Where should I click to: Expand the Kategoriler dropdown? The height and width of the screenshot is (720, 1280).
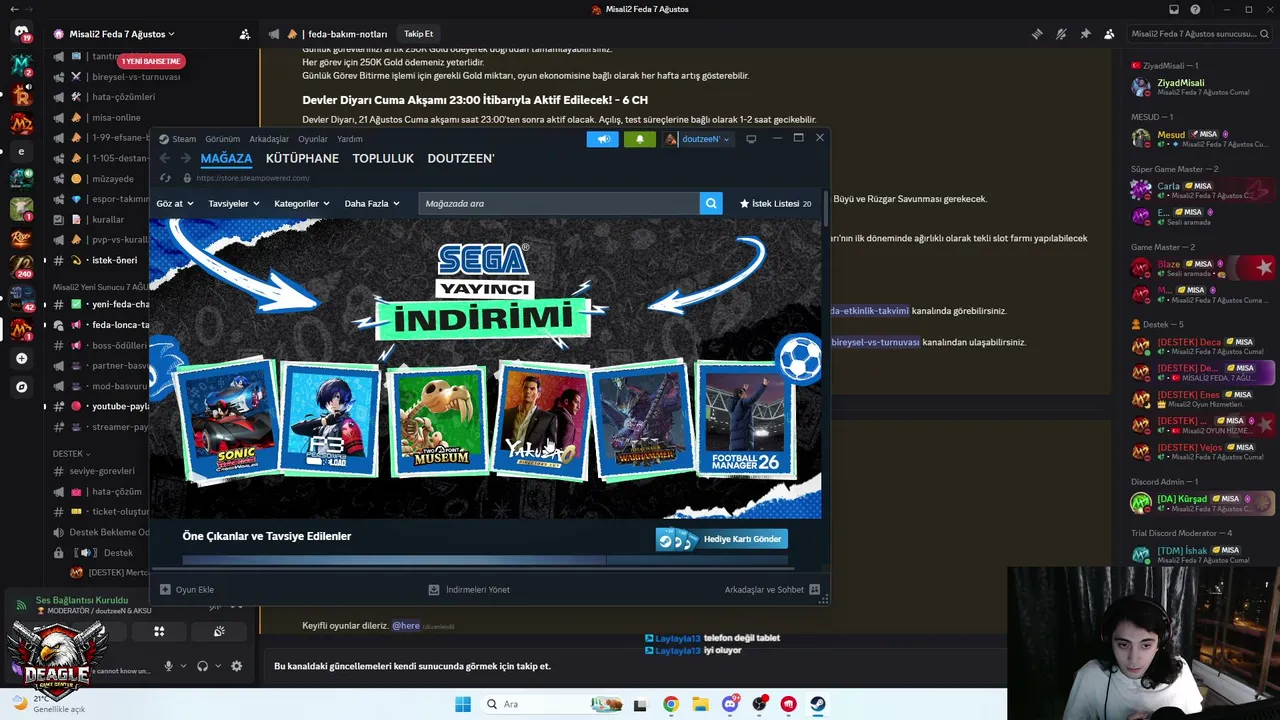pos(302,203)
